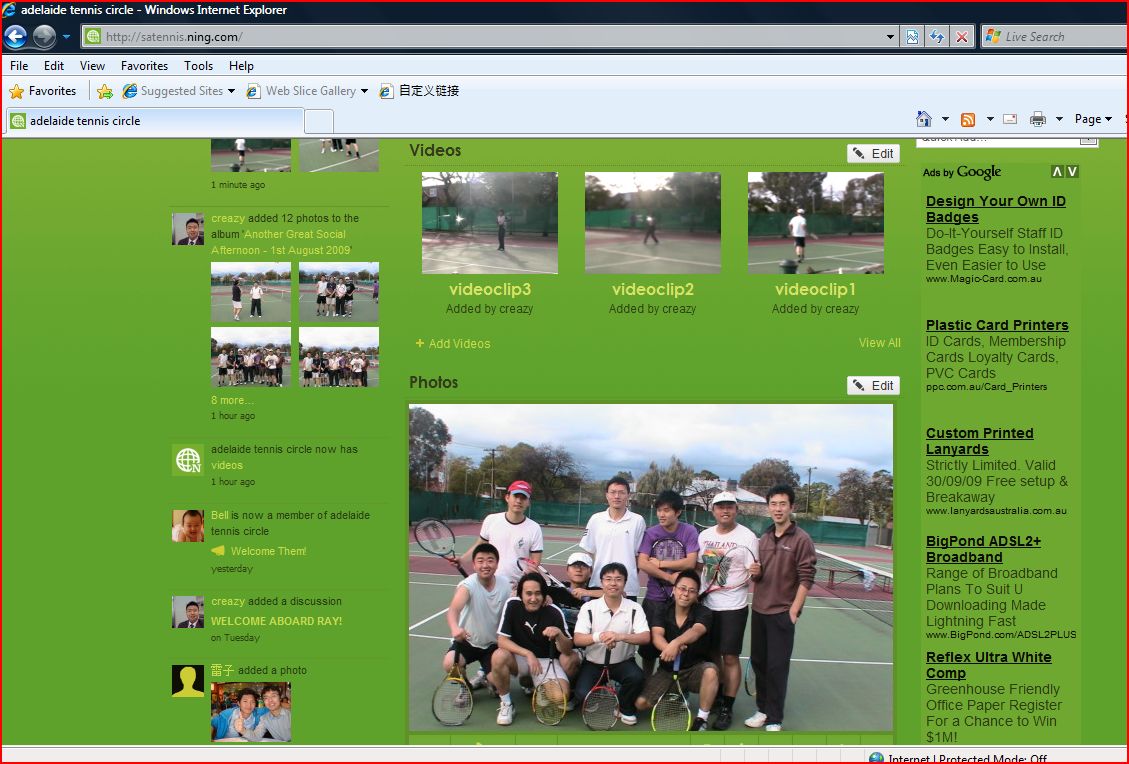Open Compatibility View icon in address bar
This screenshot has width=1129, height=764.
click(912, 37)
